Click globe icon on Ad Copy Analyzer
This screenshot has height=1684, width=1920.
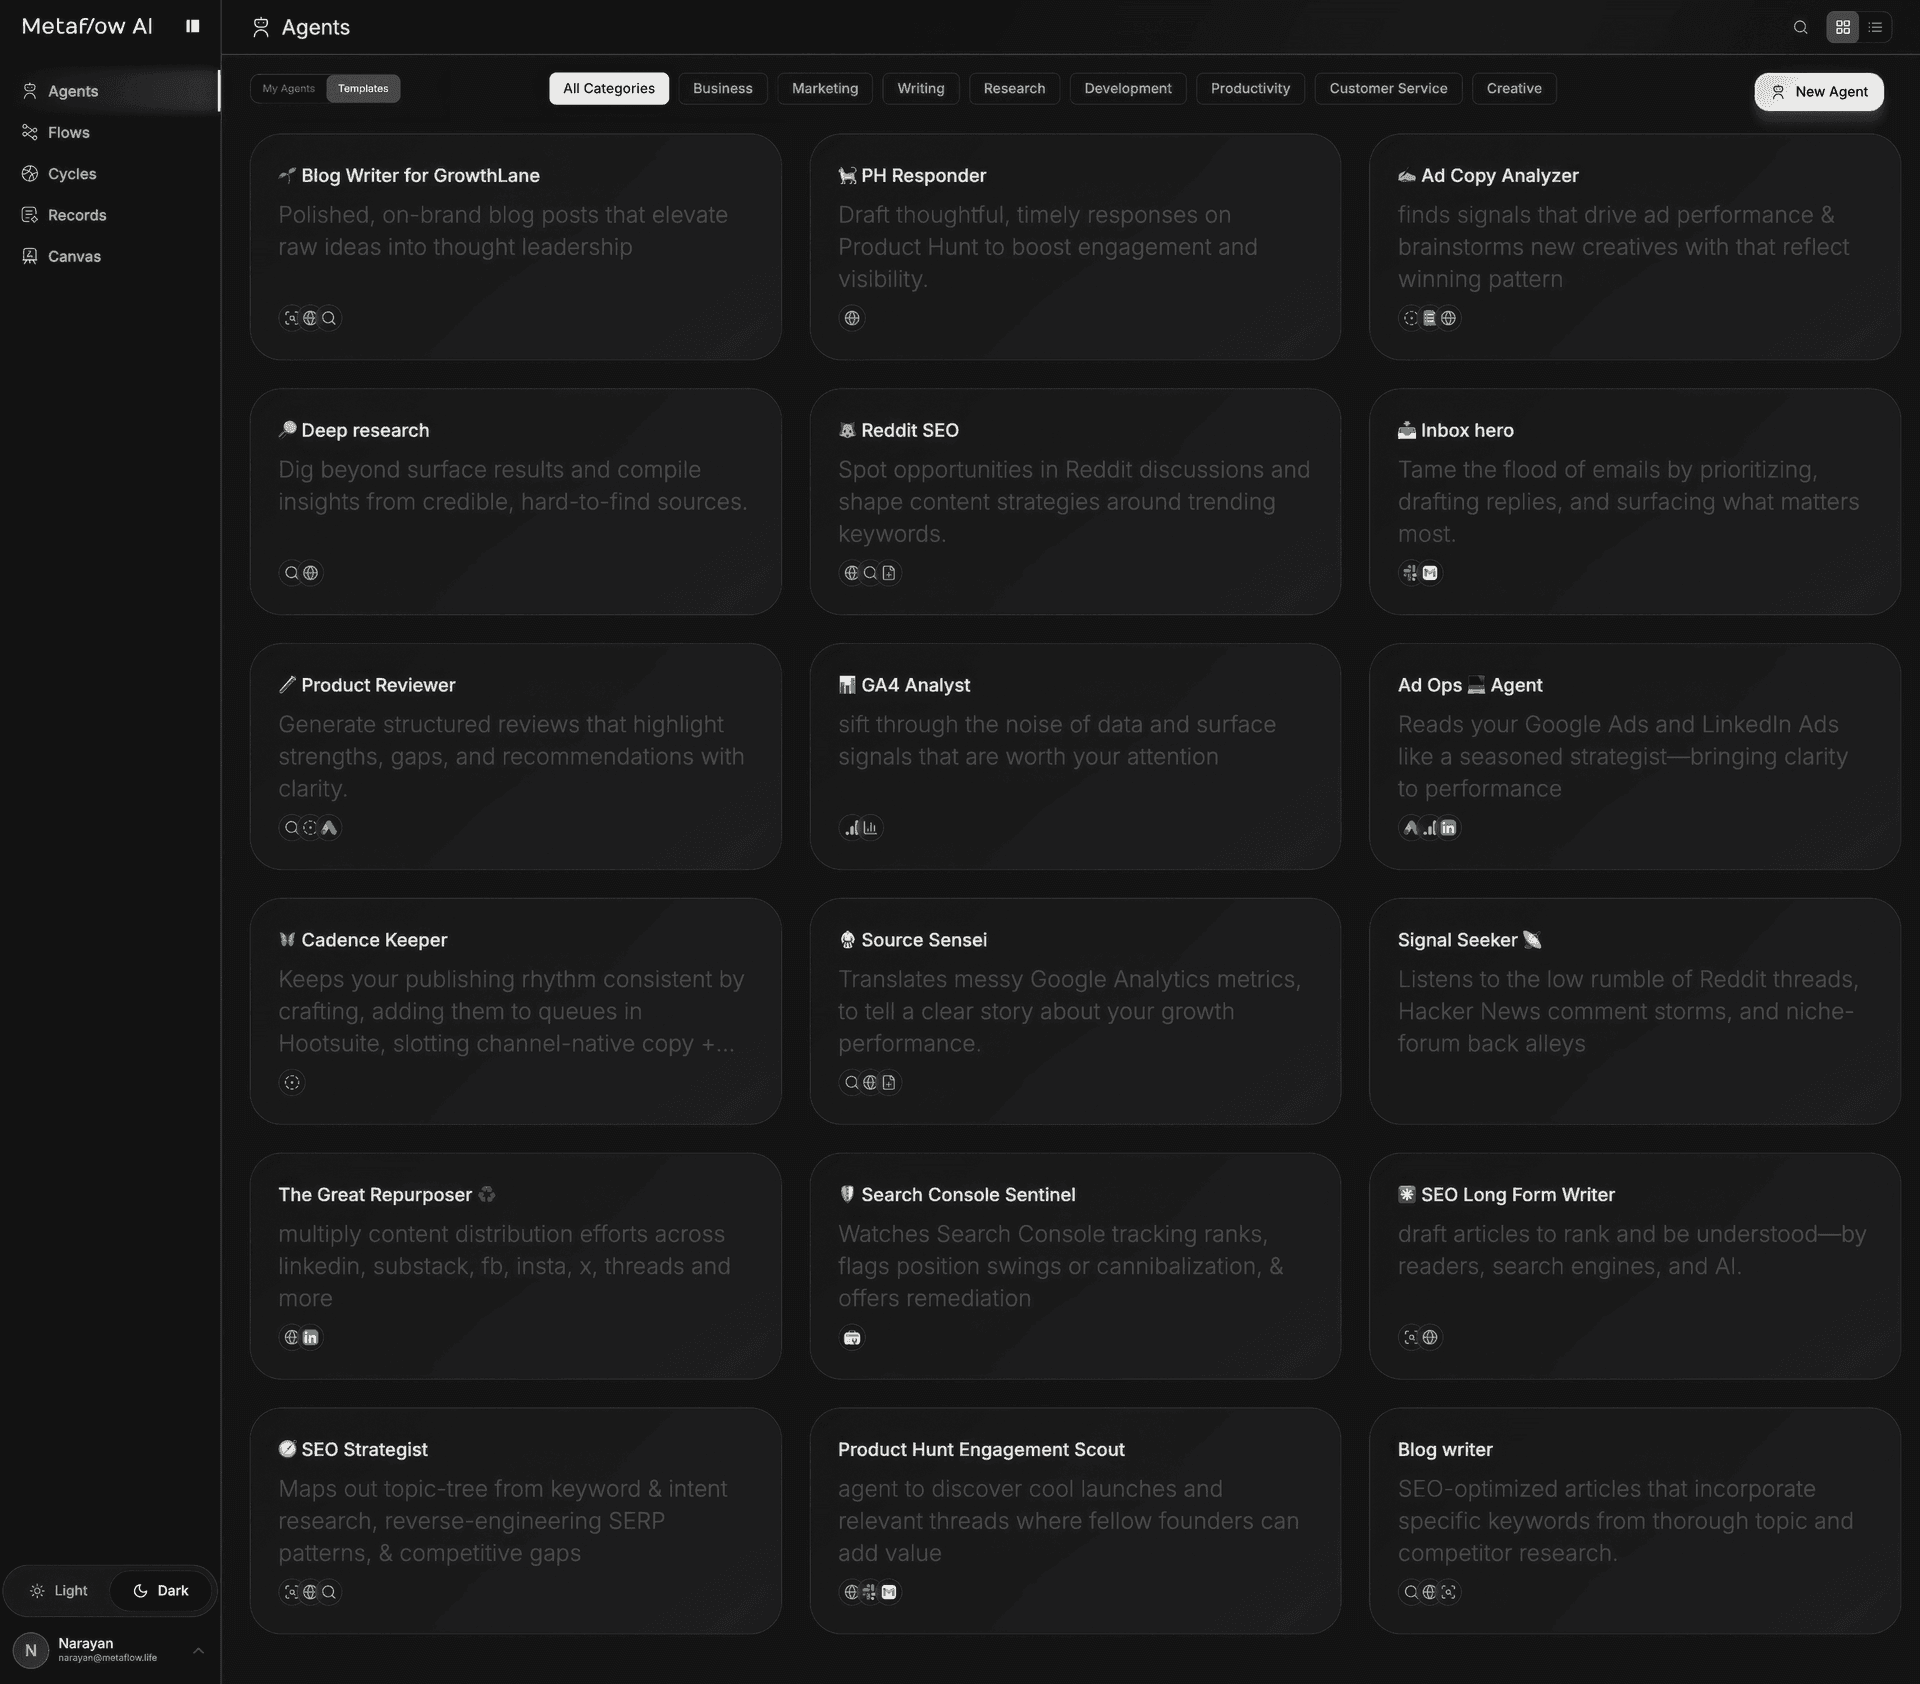pyautogui.click(x=1448, y=318)
